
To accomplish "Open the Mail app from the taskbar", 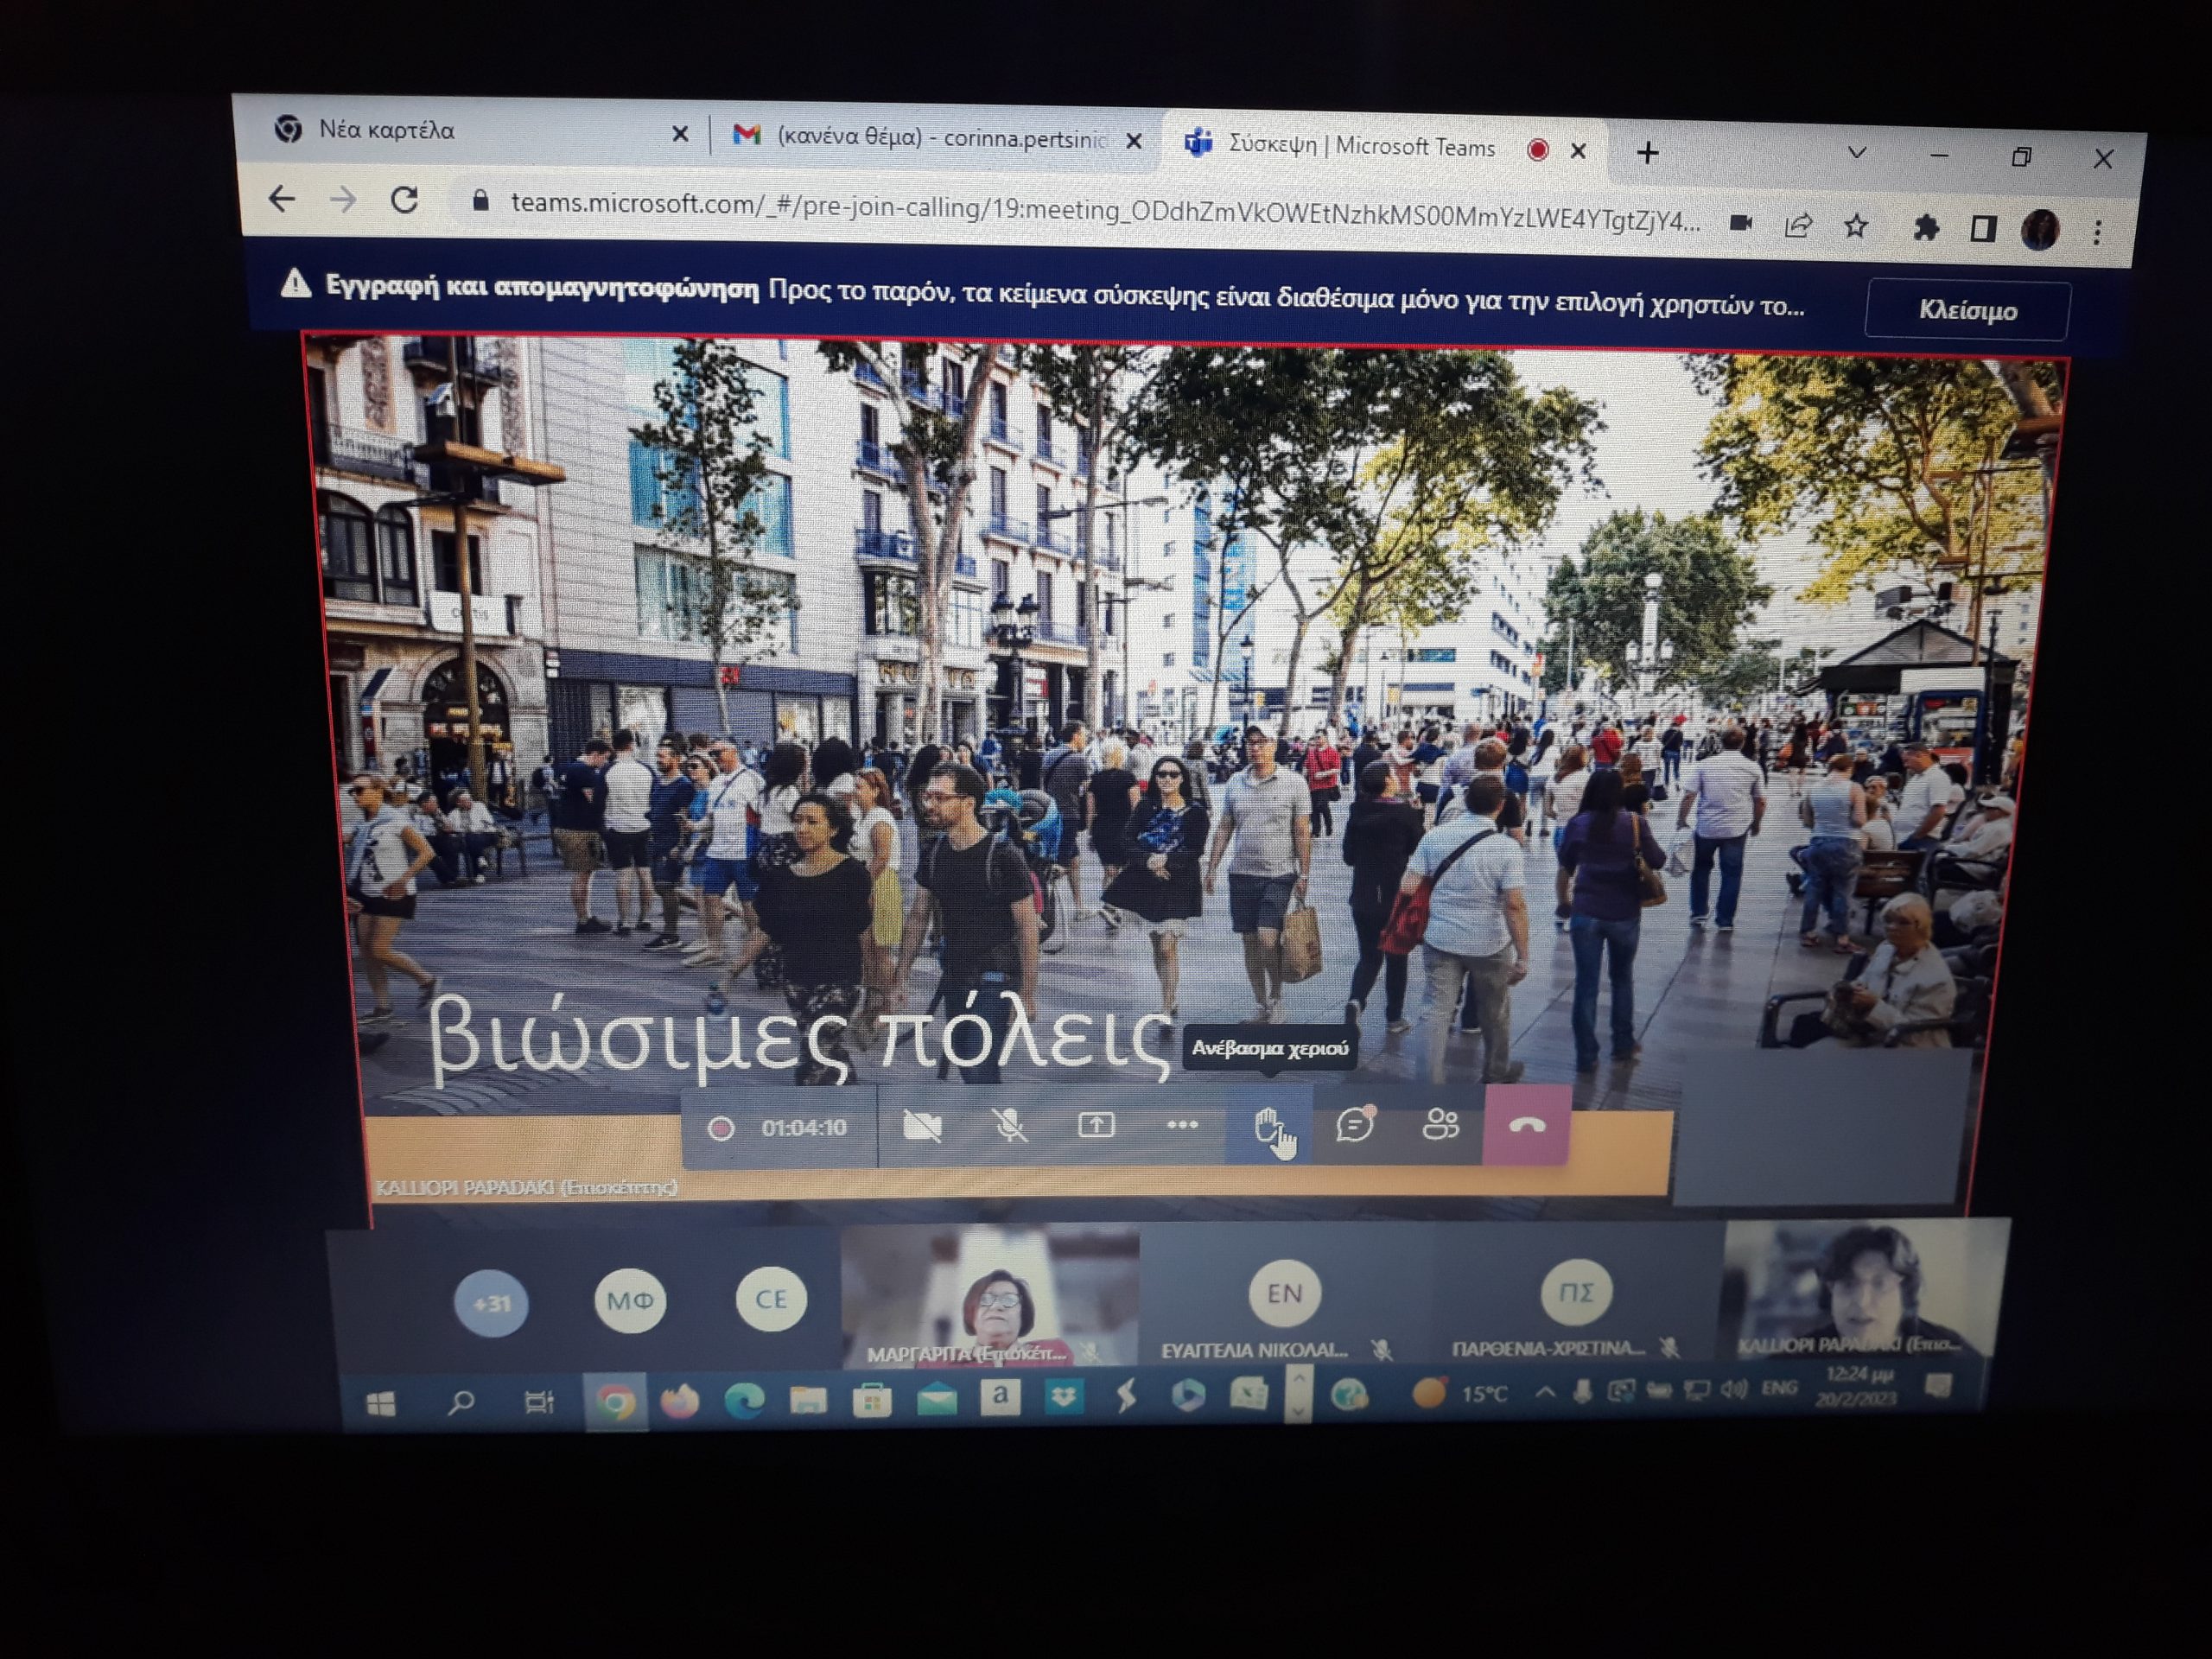I will coord(936,1399).
